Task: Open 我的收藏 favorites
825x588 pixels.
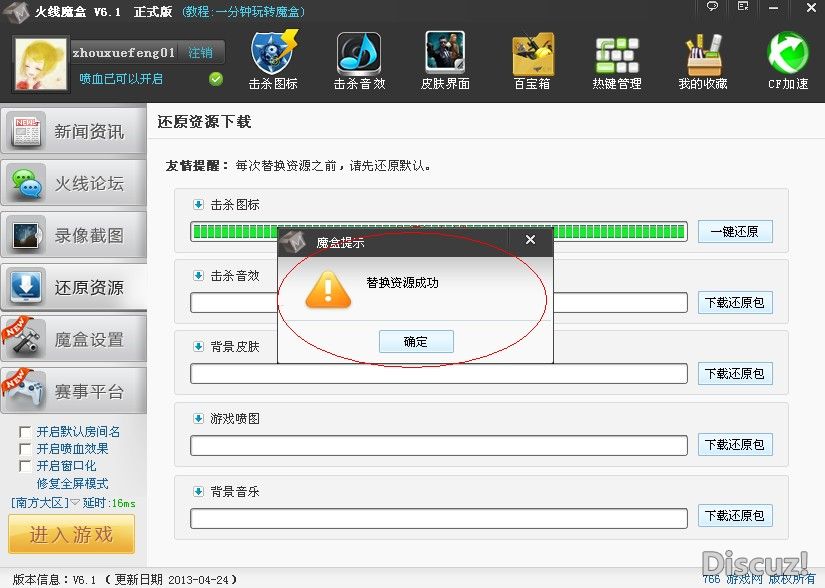Action: pyautogui.click(x=703, y=61)
